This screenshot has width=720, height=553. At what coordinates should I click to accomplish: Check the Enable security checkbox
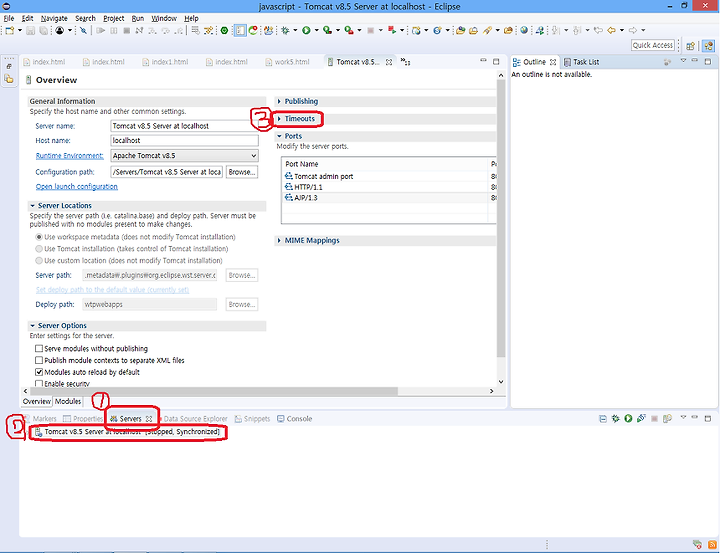pyautogui.click(x=39, y=384)
